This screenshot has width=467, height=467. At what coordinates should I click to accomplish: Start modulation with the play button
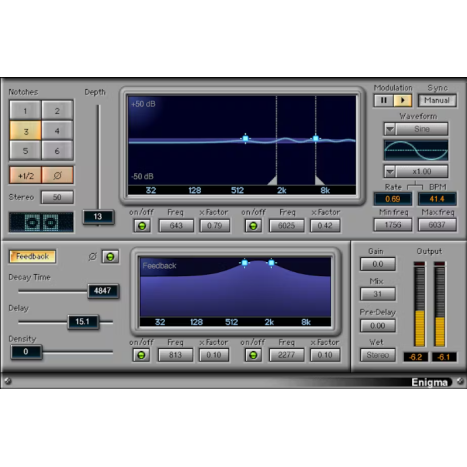[403, 100]
